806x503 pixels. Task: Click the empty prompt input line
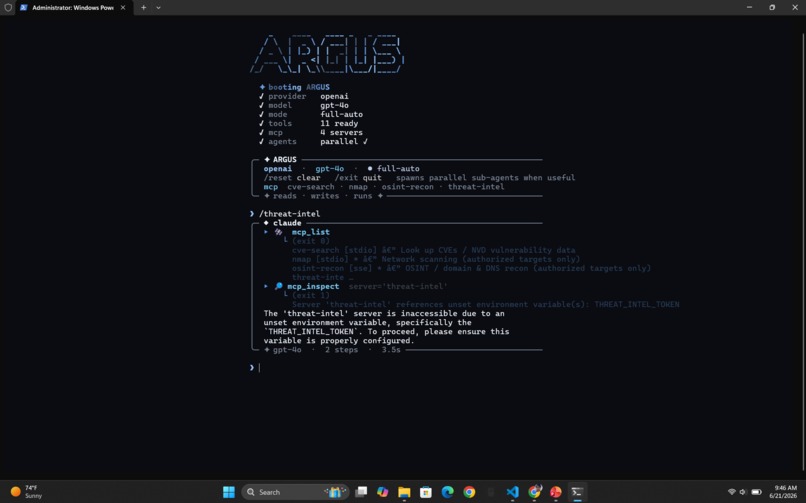[396, 367]
